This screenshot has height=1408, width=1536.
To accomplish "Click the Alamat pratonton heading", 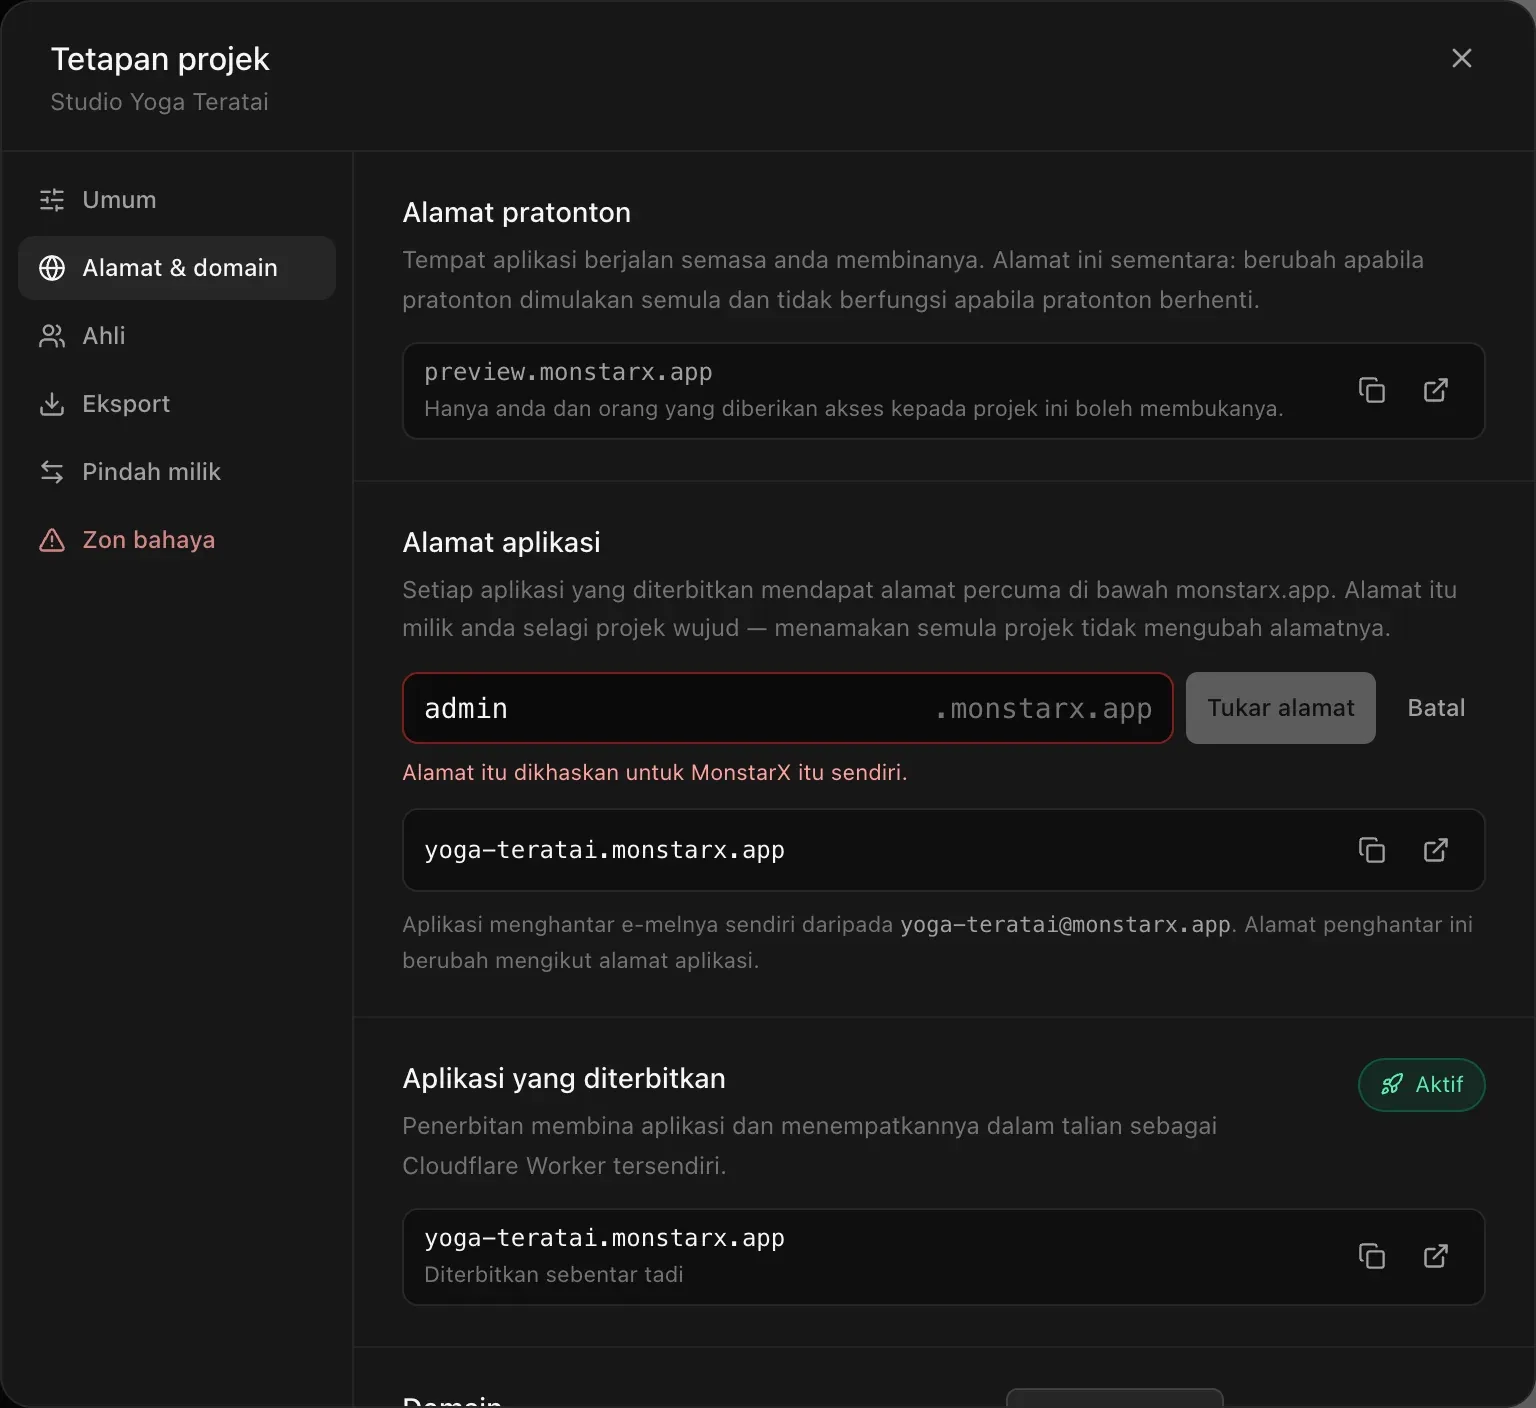I will 517,213.
